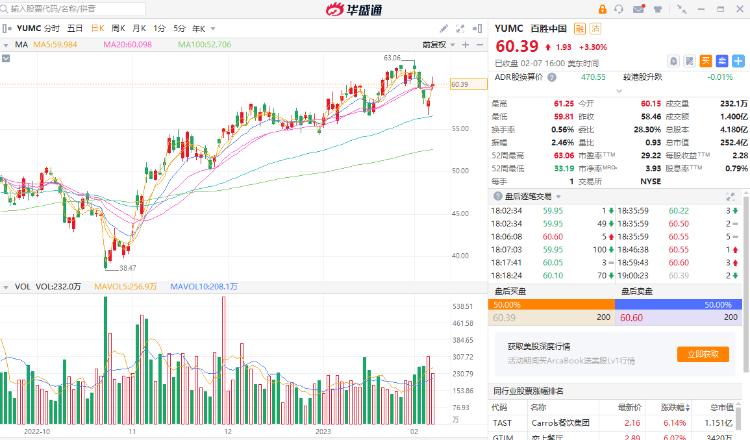Open the orange lock icon in title bar
750x440 pixels.
click(x=602, y=9)
